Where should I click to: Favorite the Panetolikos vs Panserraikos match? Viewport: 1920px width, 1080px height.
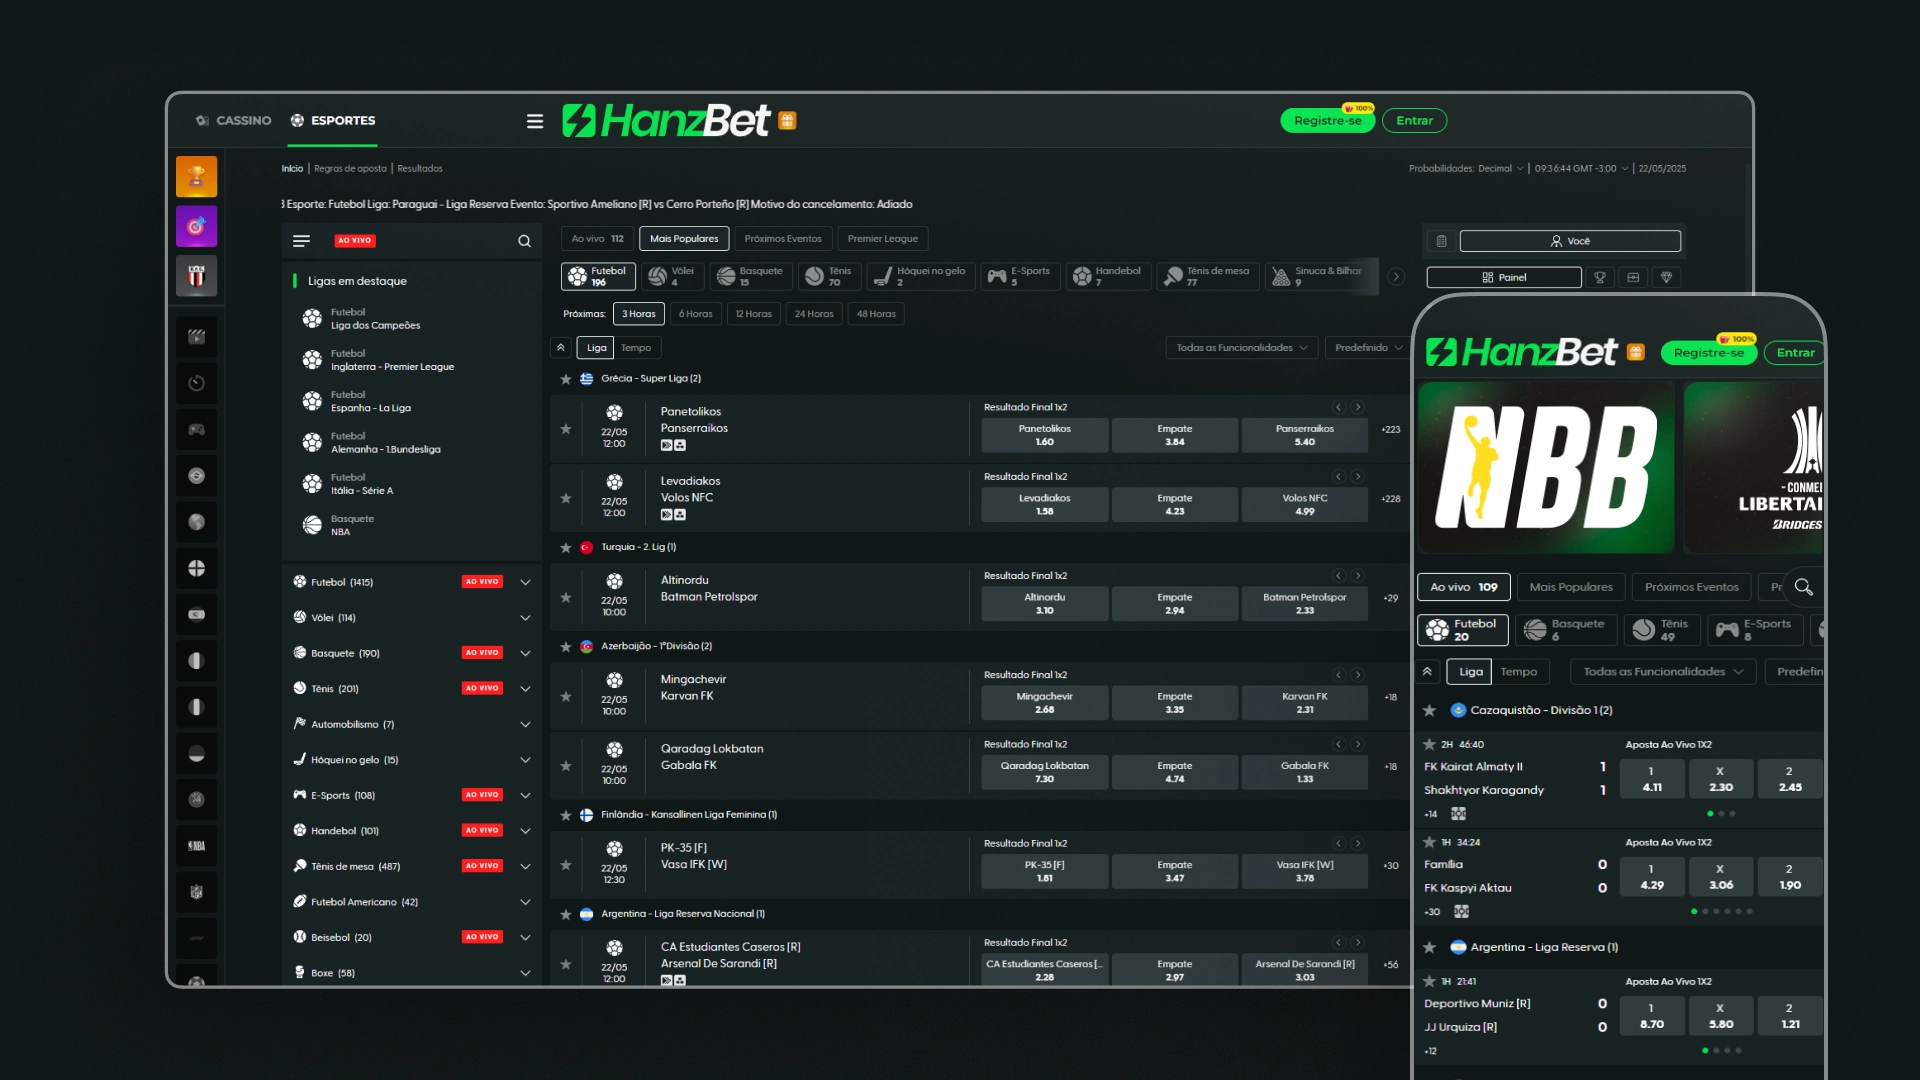(566, 429)
